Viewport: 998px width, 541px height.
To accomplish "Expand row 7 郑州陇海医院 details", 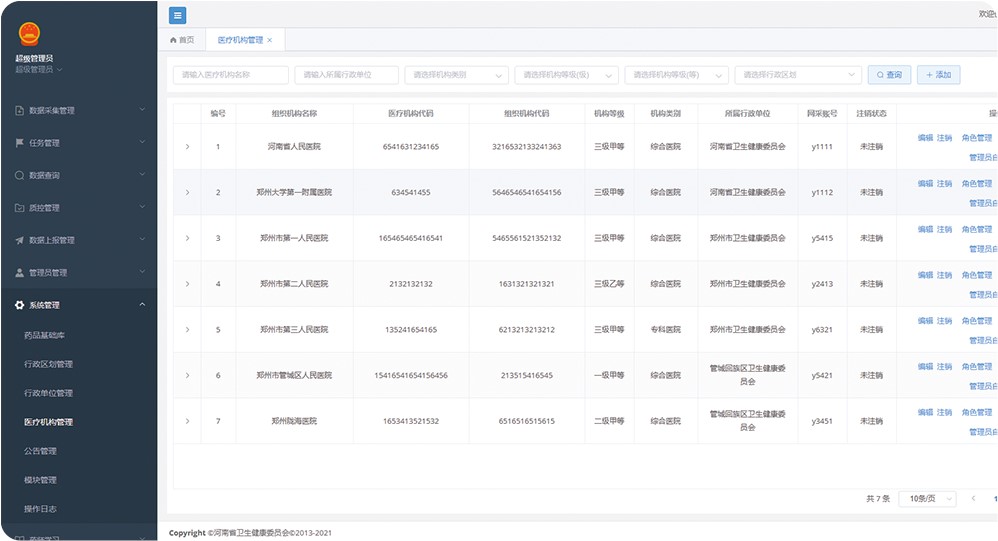I will coord(187,421).
